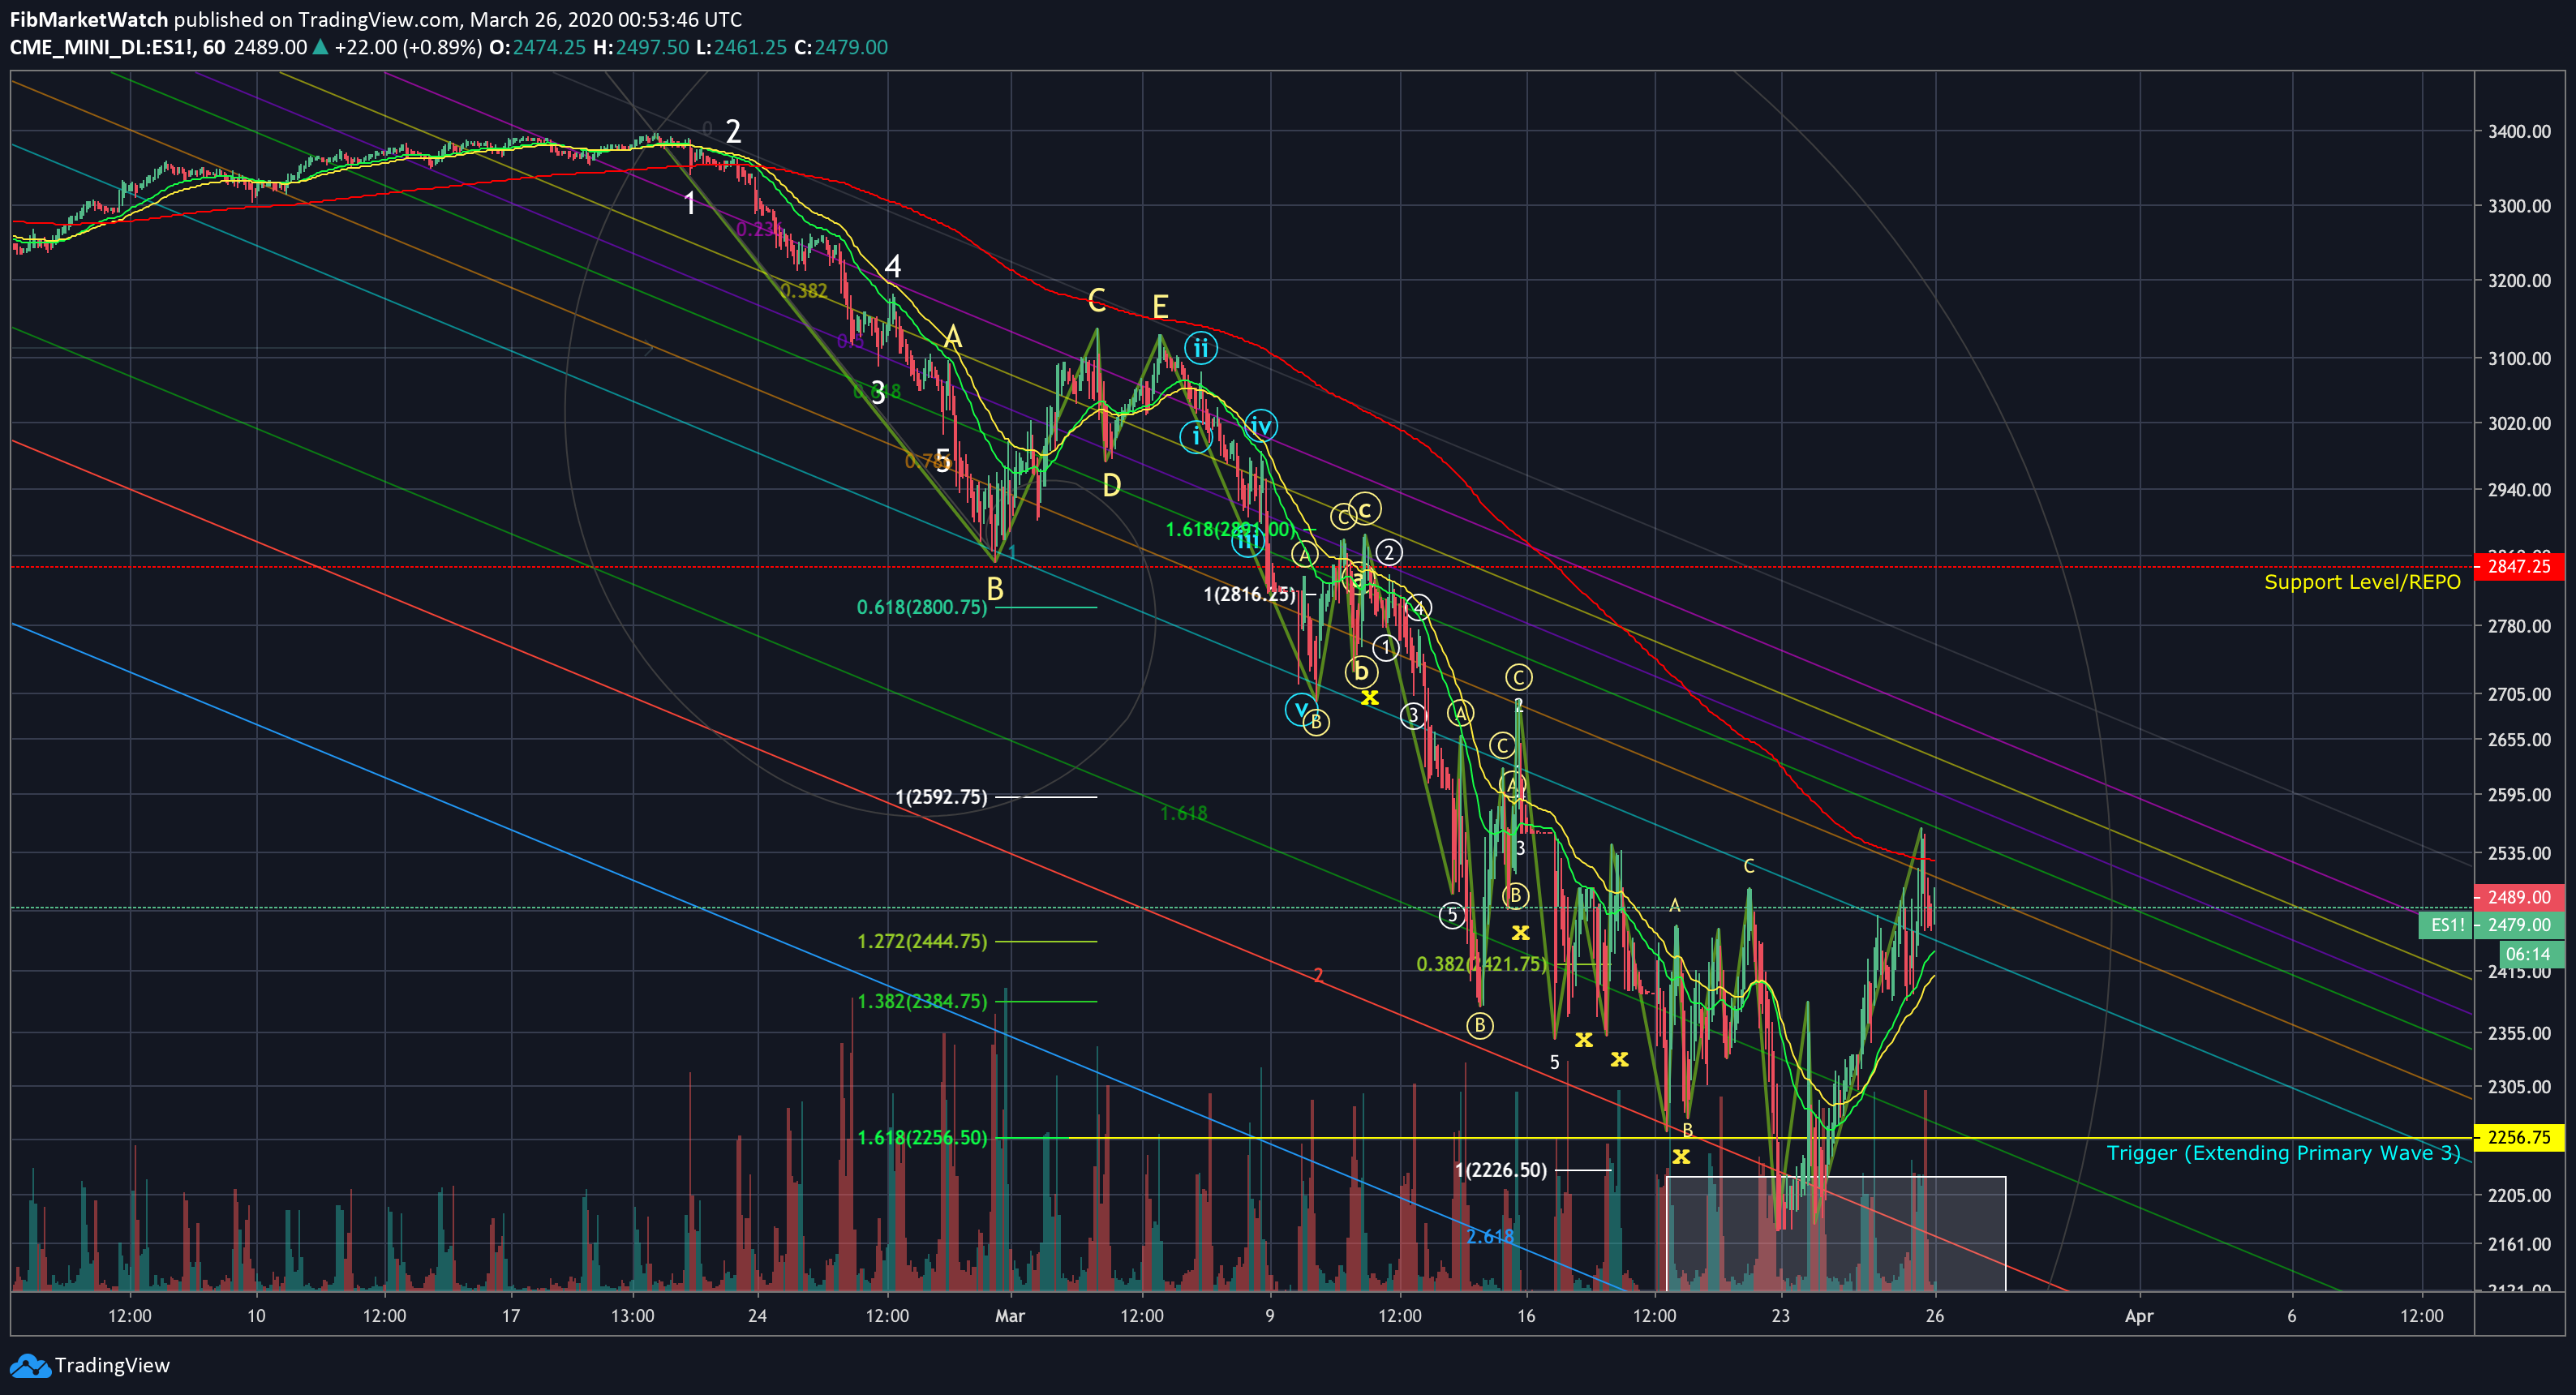Click the yellow 2256.75 price axis label
The width and height of the screenshot is (2576, 1395).
coord(2519,1138)
